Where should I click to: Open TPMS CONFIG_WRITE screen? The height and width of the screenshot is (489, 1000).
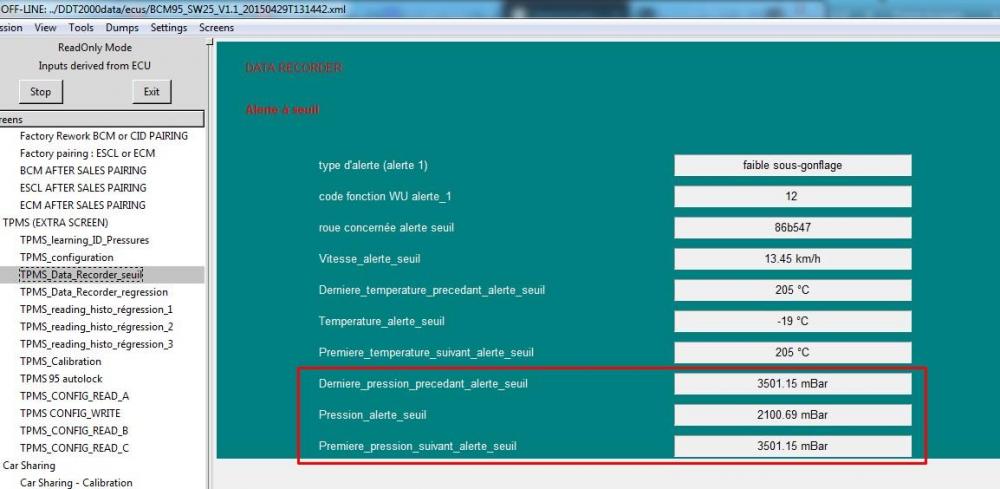(x=70, y=413)
